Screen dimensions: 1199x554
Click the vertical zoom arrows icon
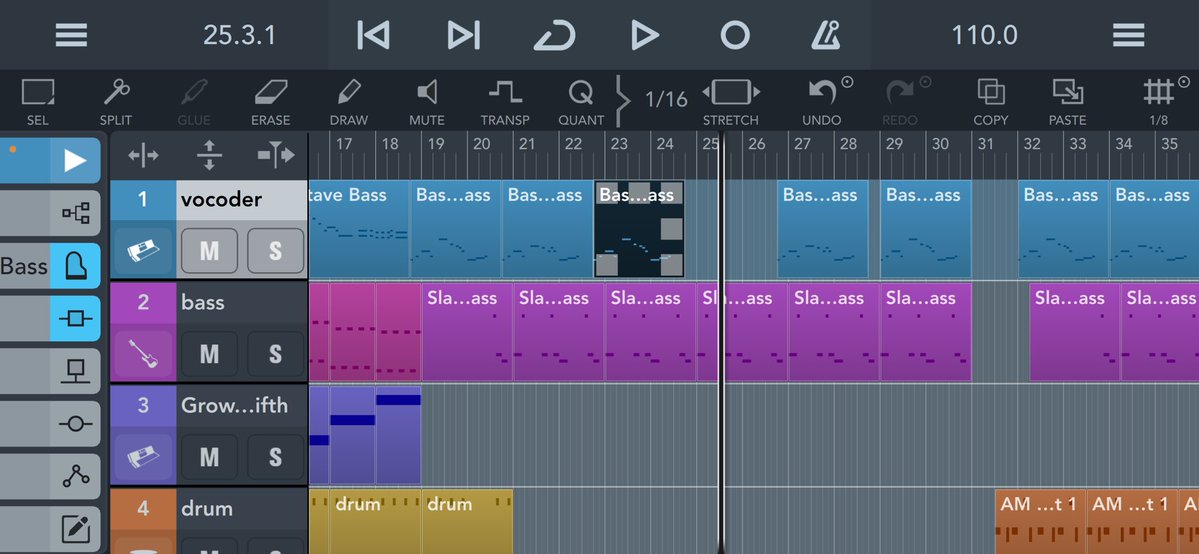click(x=209, y=155)
